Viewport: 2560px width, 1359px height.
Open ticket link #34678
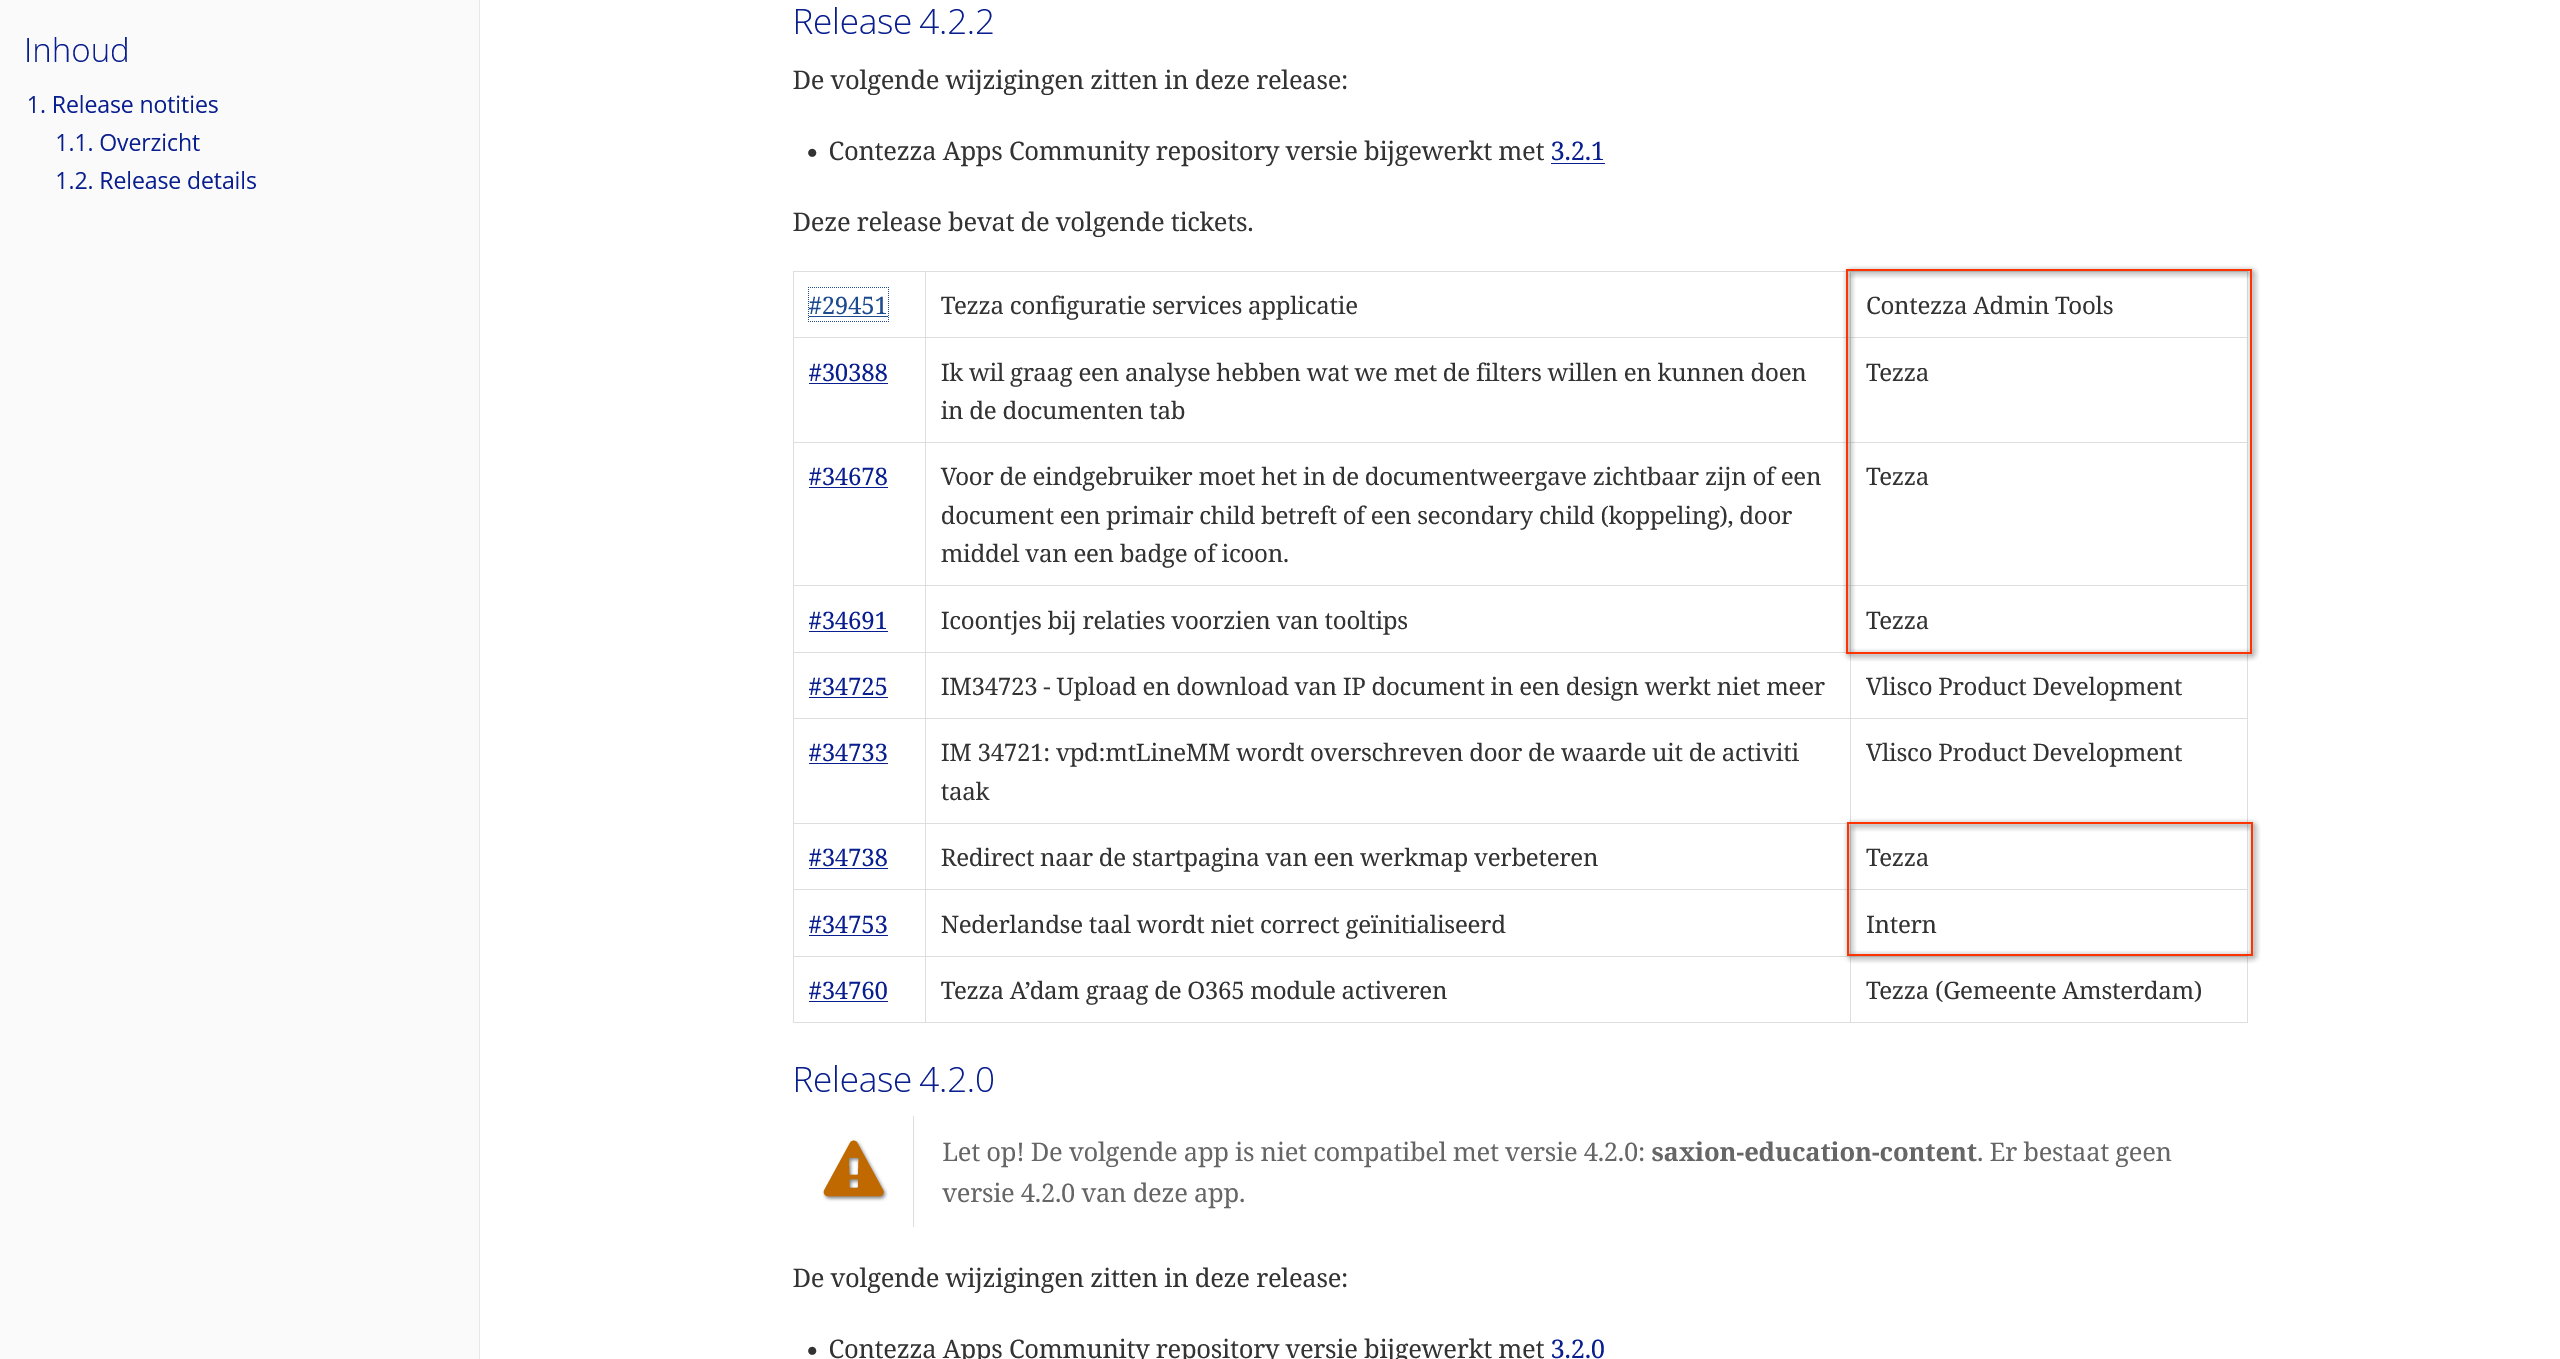pos(847,477)
